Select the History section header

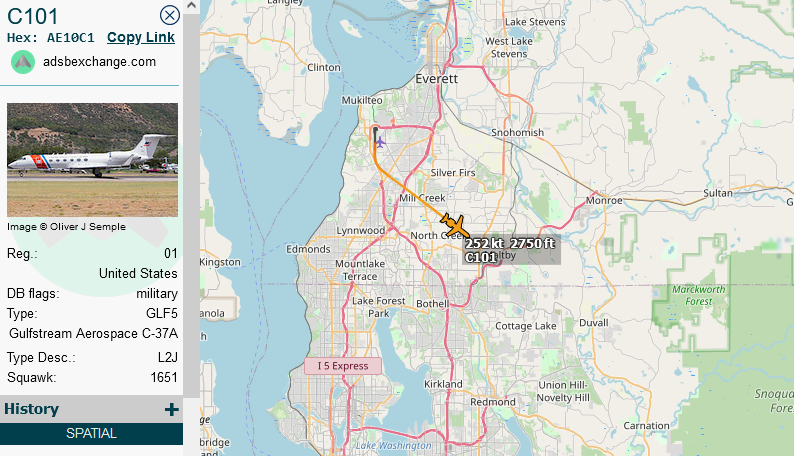pos(91,409)
